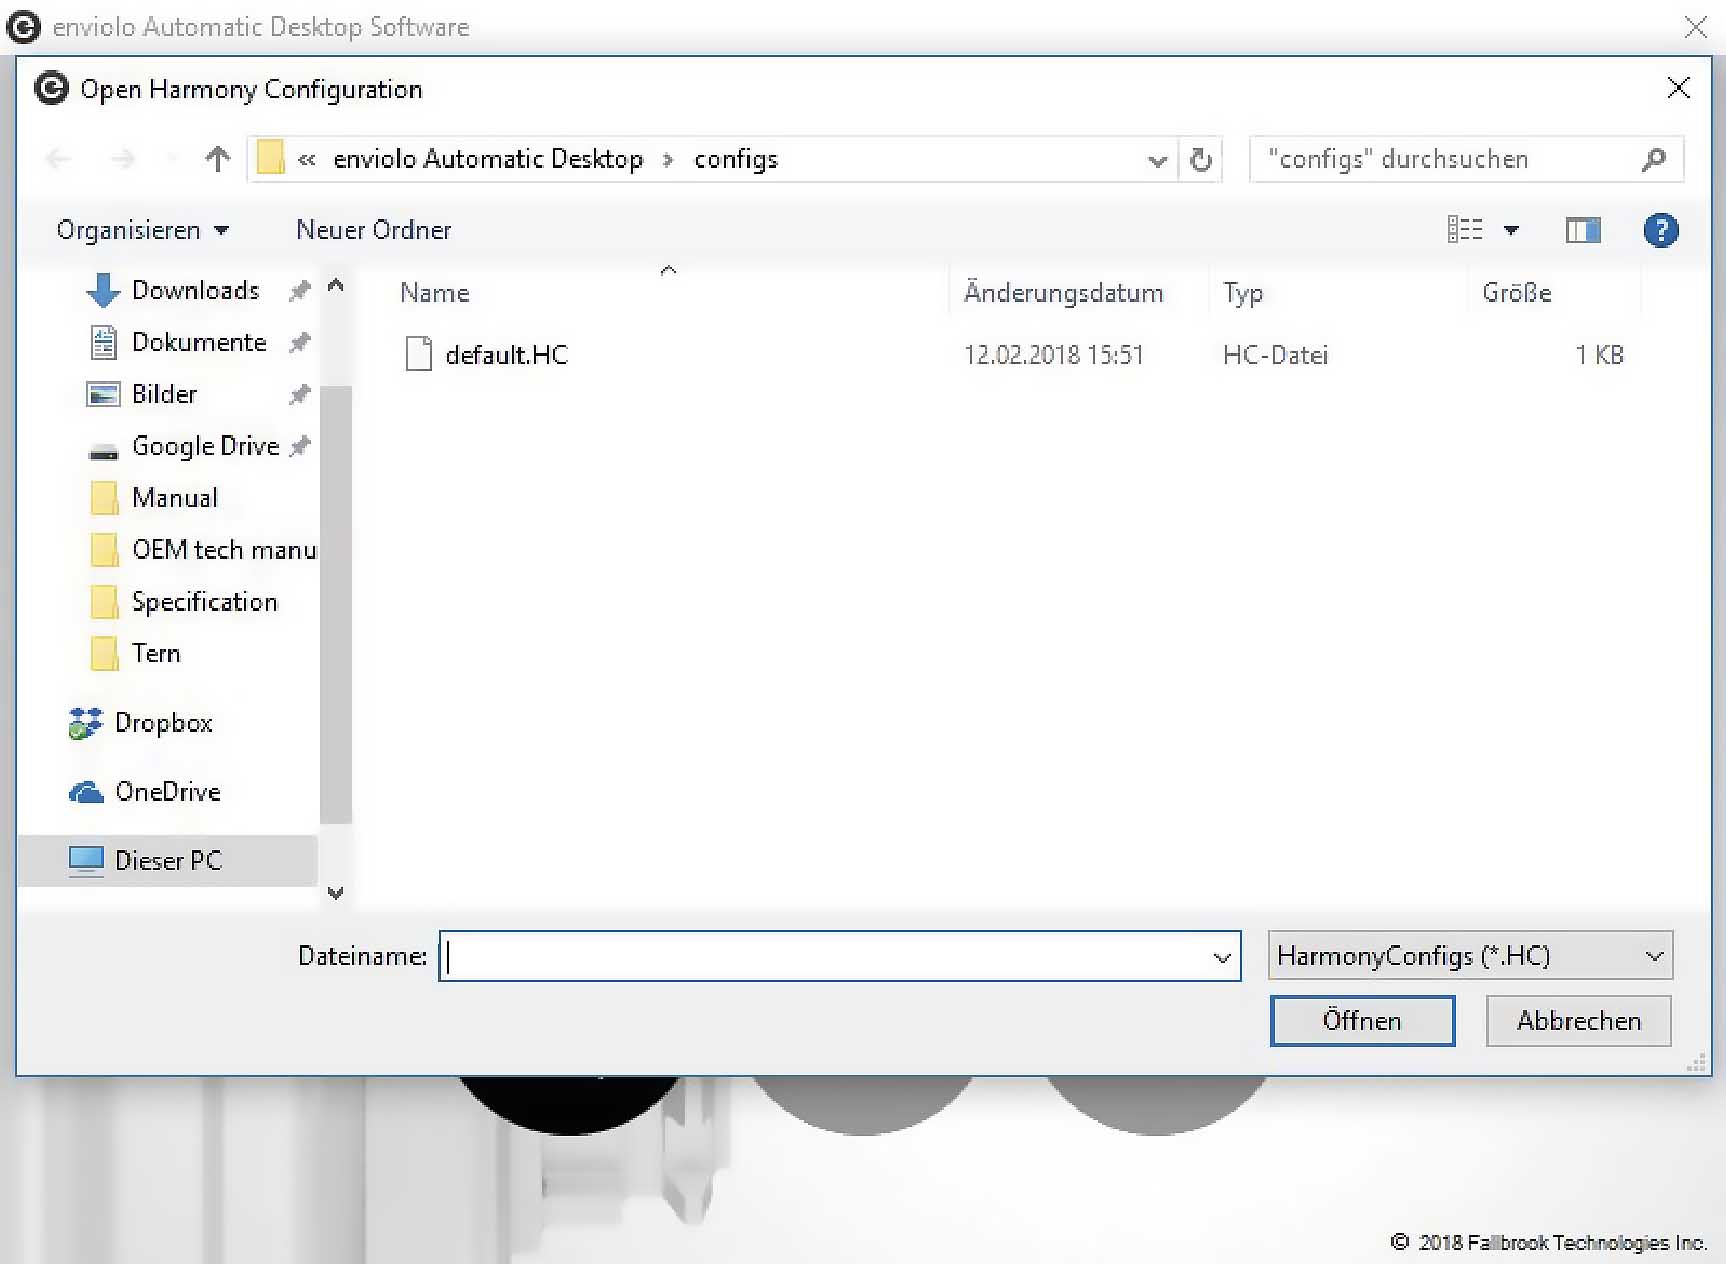Expand the address bar history dropdown
The height and width of the screenshot is (1264, 1726).
coord(1157,160)
